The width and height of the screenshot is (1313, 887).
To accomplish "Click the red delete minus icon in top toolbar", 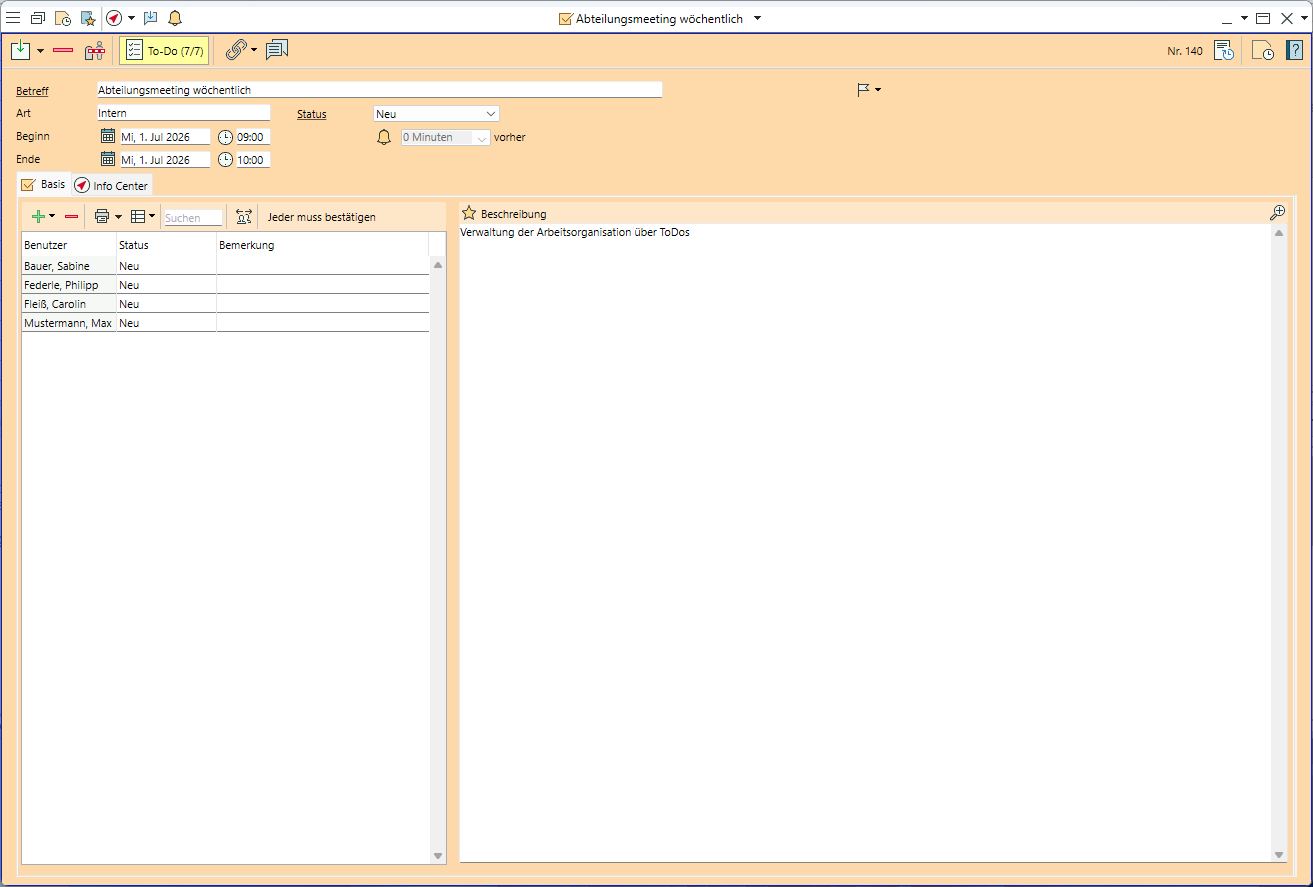I will click(x=63, y=50).
